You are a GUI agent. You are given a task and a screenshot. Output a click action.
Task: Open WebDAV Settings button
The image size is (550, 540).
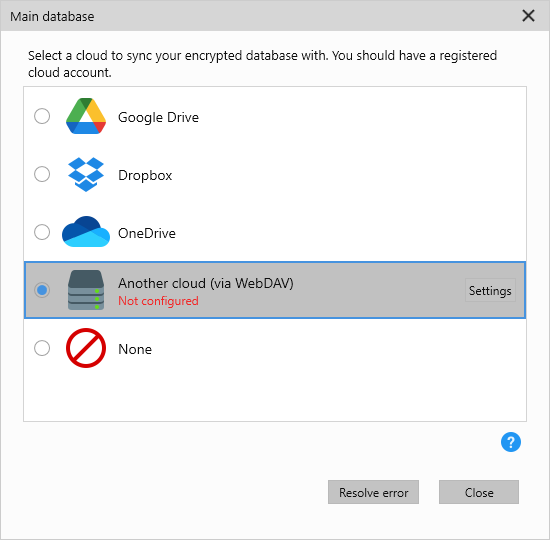point(490,290)
